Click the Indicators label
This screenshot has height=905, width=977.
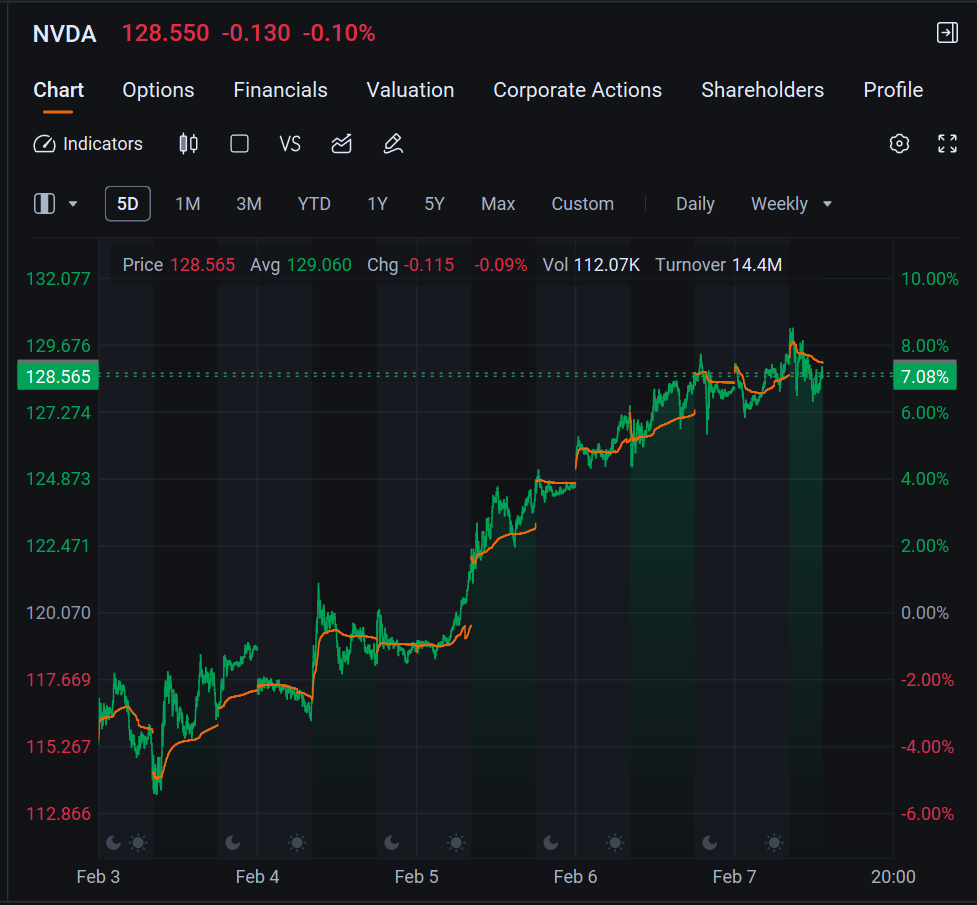(103, 144)
